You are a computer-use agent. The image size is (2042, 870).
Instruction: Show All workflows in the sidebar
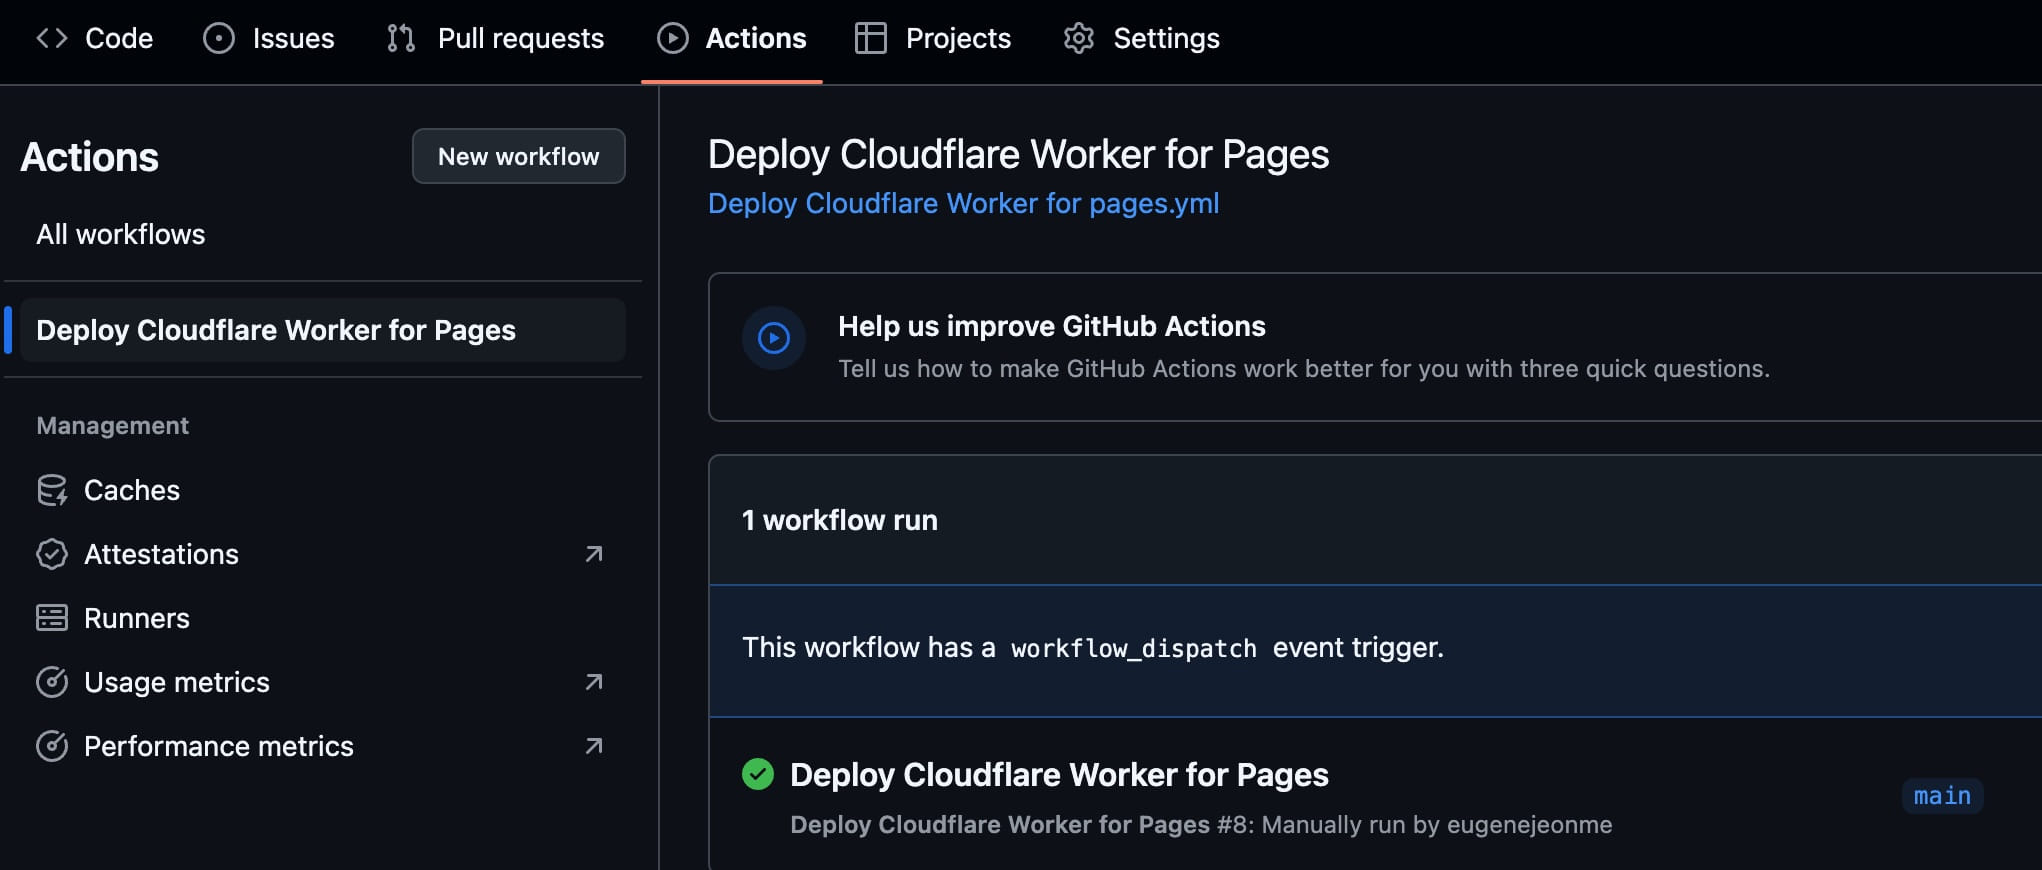[121, 234]
